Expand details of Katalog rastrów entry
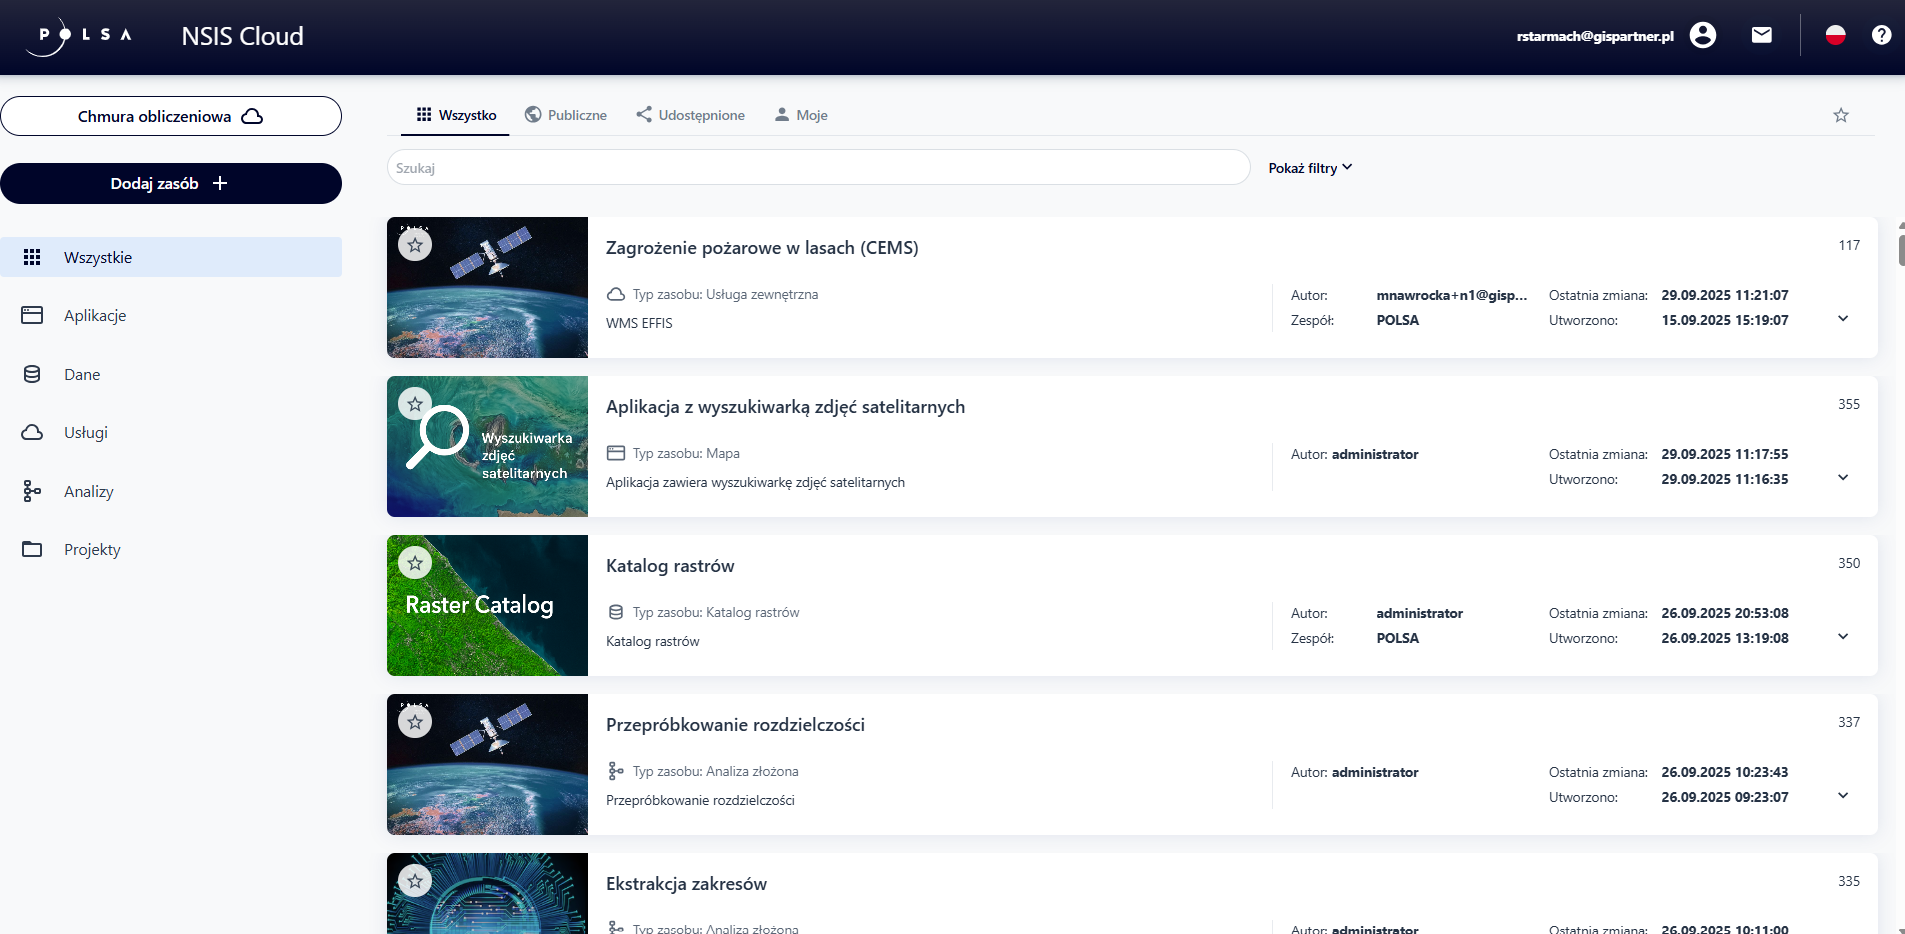This screenshot has height=934, width=1905. coord(1842,637)
